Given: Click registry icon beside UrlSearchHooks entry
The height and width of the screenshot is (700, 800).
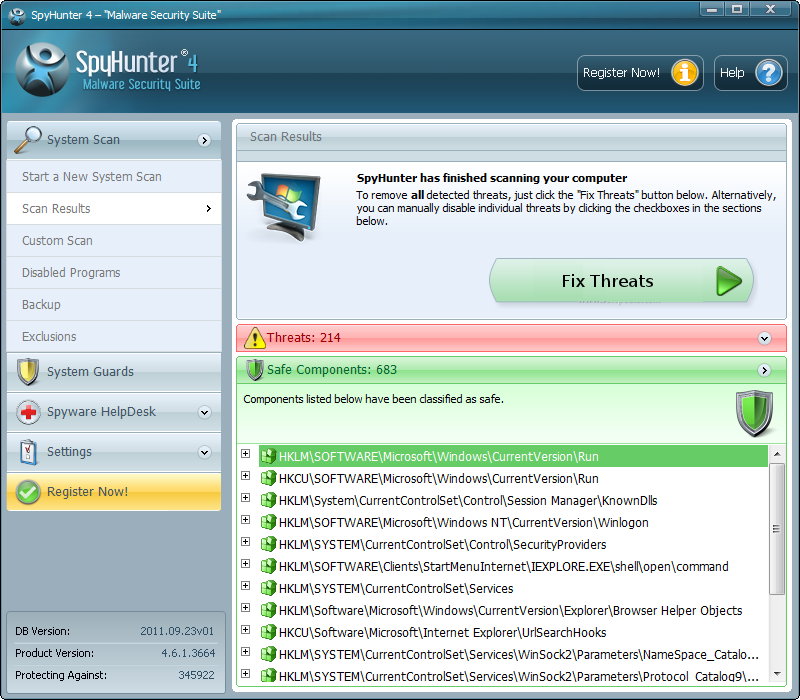Looking at the screenshot, I should [268, 632].
